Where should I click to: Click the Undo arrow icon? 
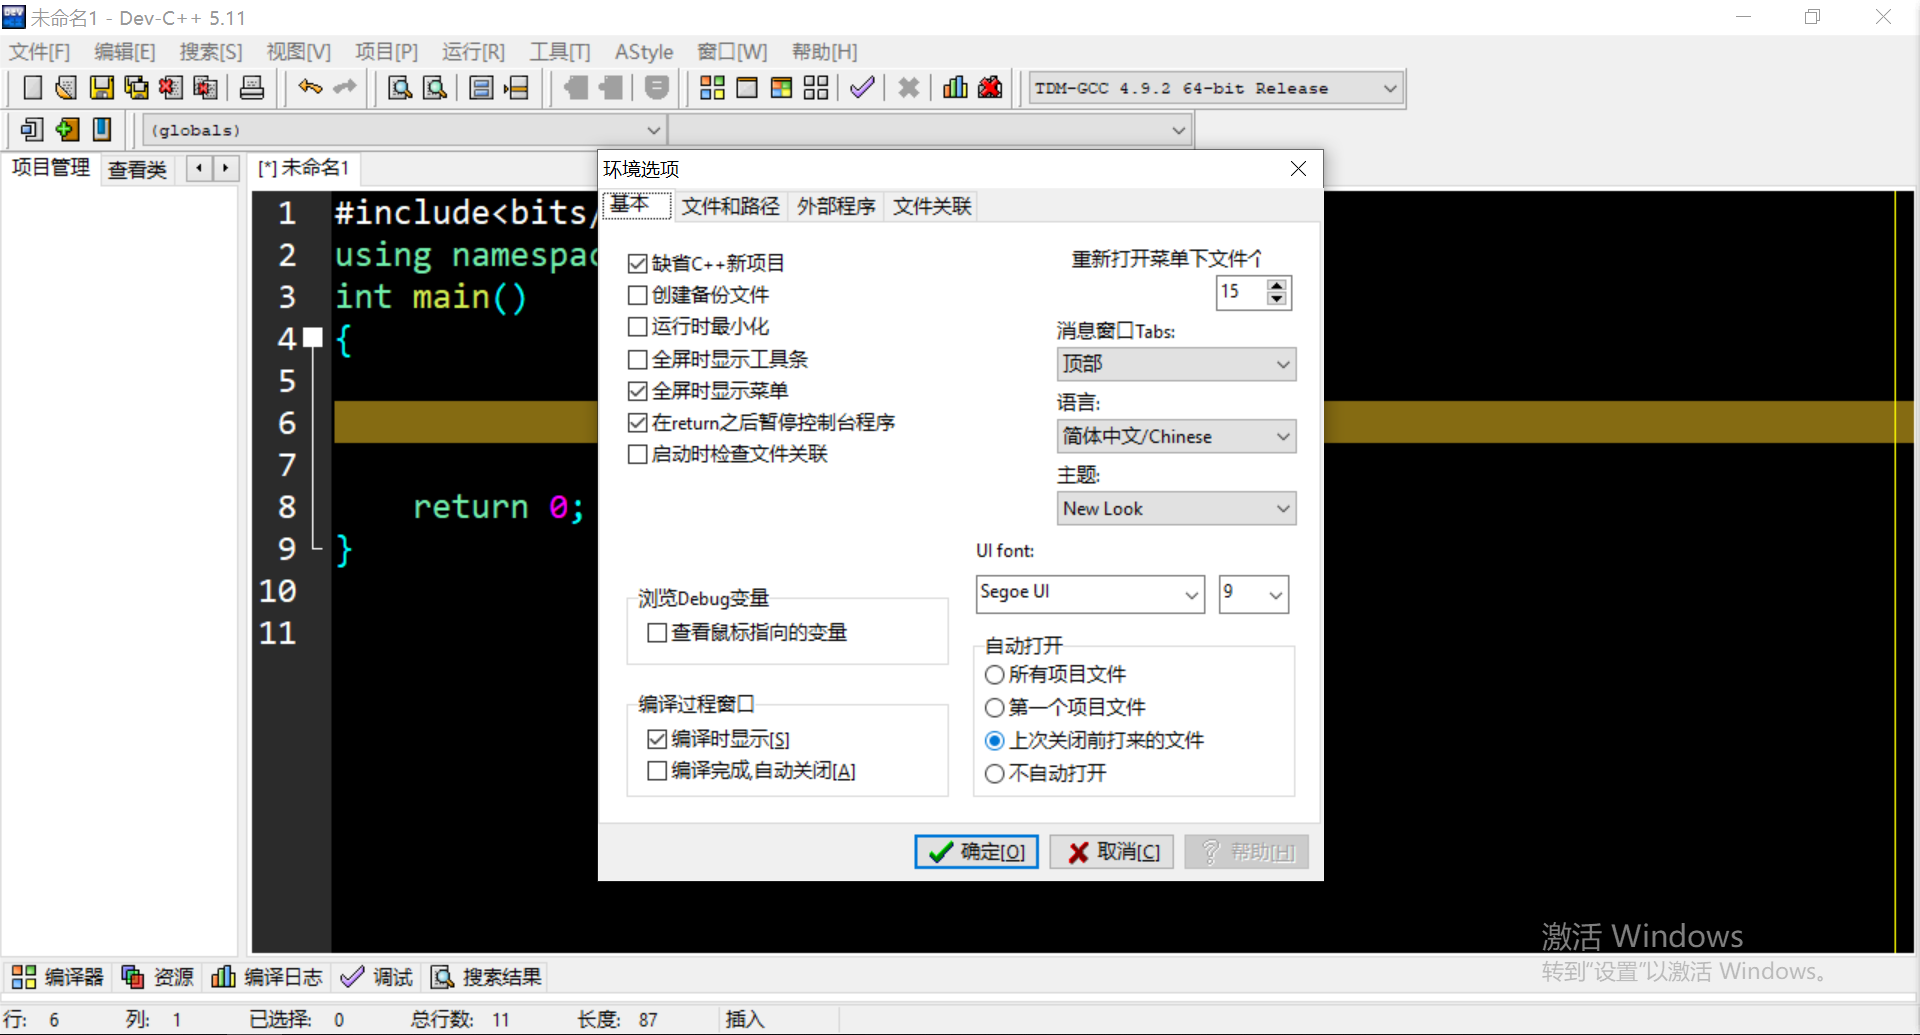tap(310, 88)
